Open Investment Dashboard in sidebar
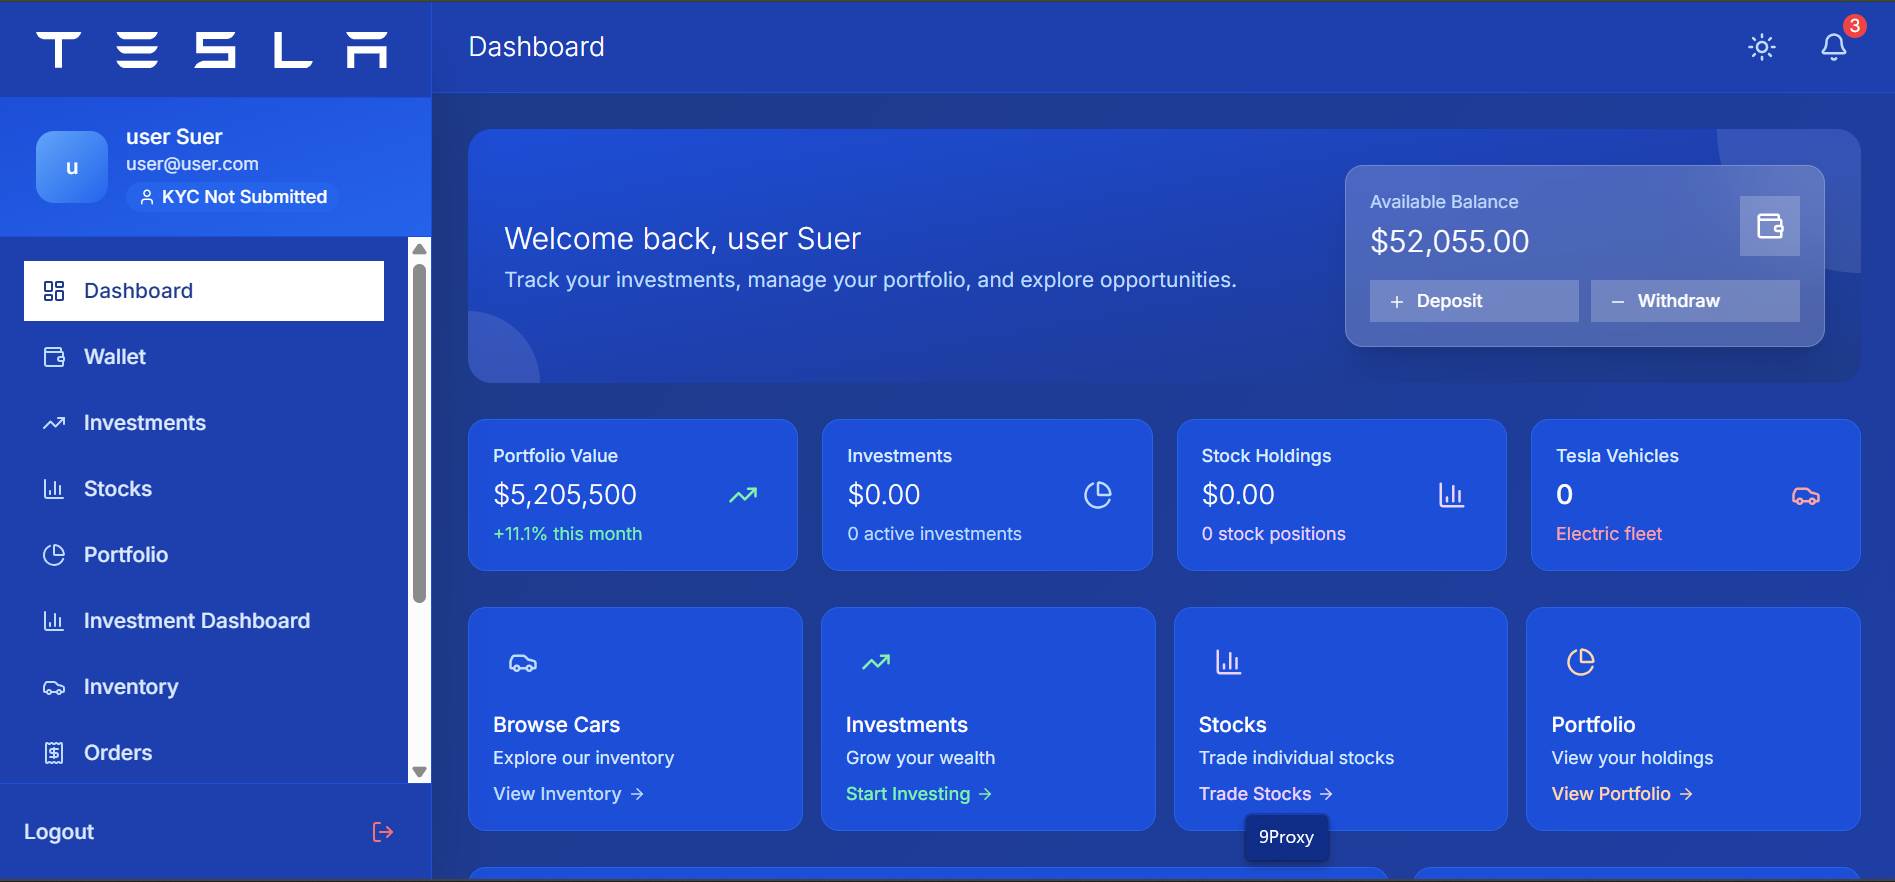This screenshot has height=882, width=1895. tap(204, 621)
